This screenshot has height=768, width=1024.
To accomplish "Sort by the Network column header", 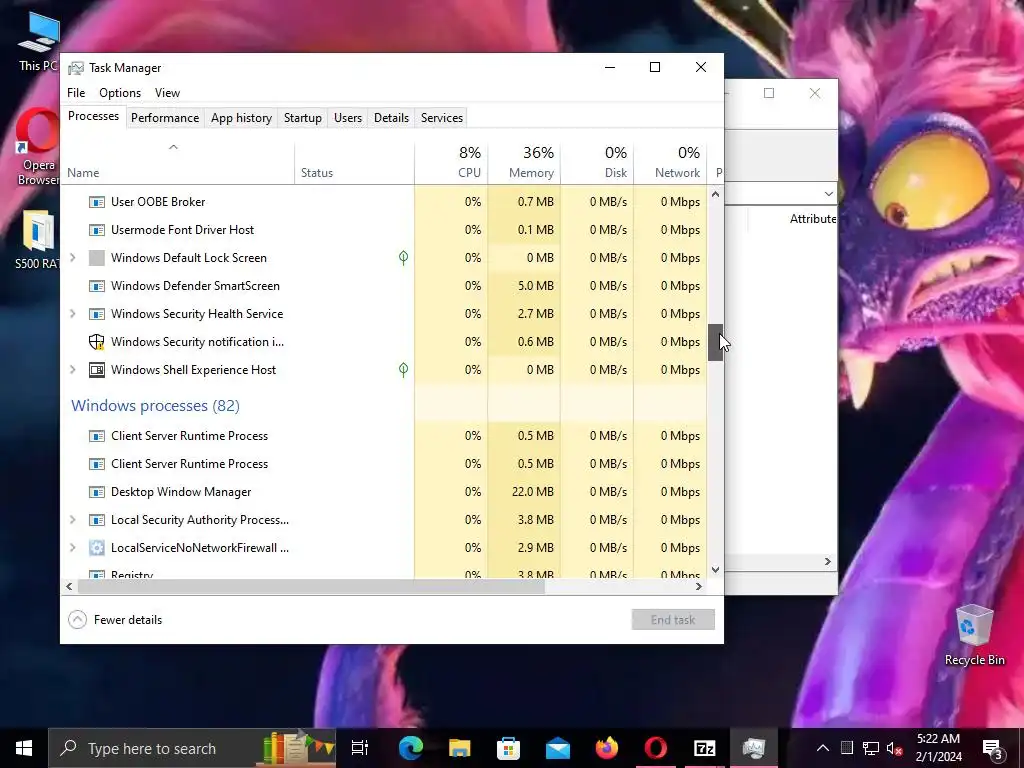I will point(671,163).
